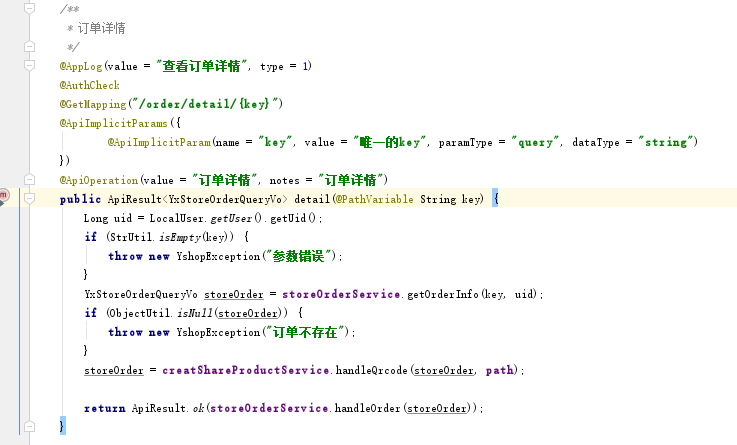The width and height of the screenshot is (737, 445).
Task: Click the detail method name
Action: (x=312, y=199)
